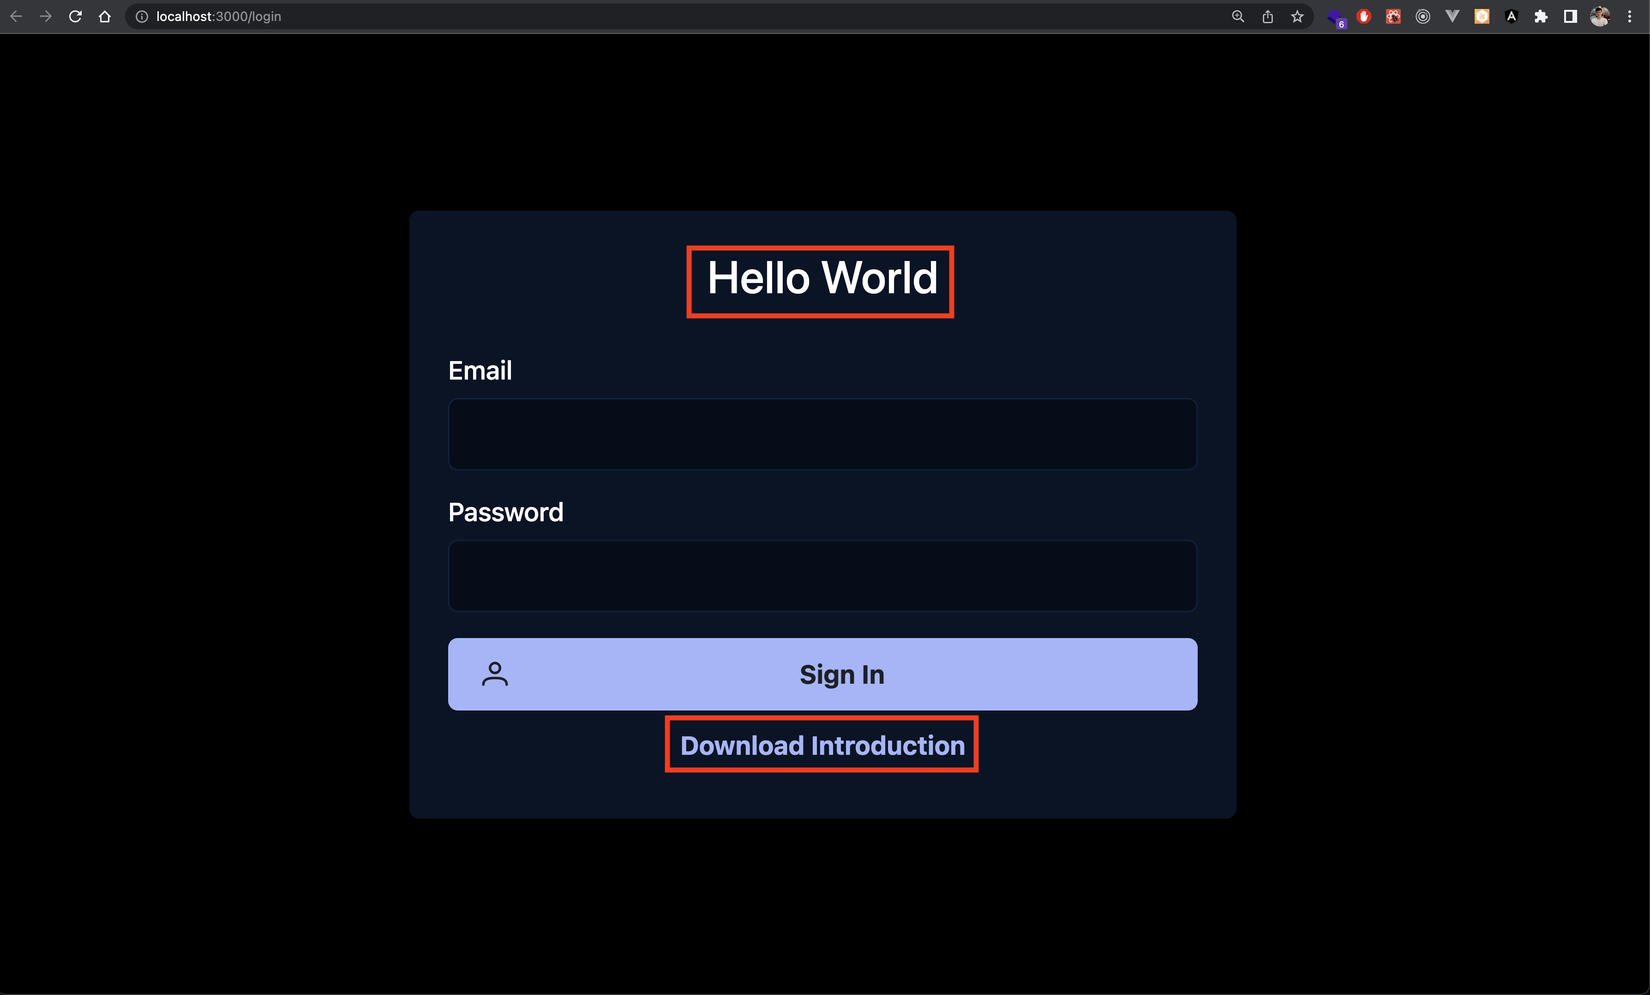
Task: Click the Sign In button
Action: 822,674
